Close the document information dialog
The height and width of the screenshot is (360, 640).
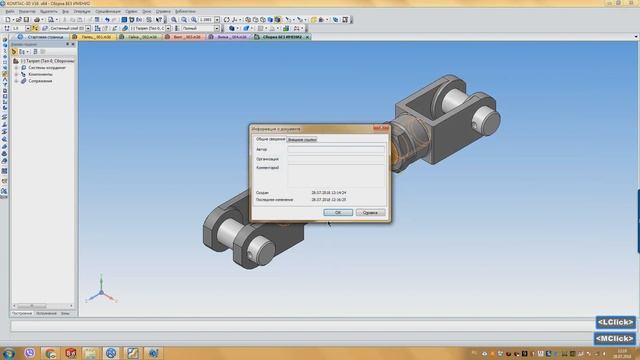coord(381,129)
